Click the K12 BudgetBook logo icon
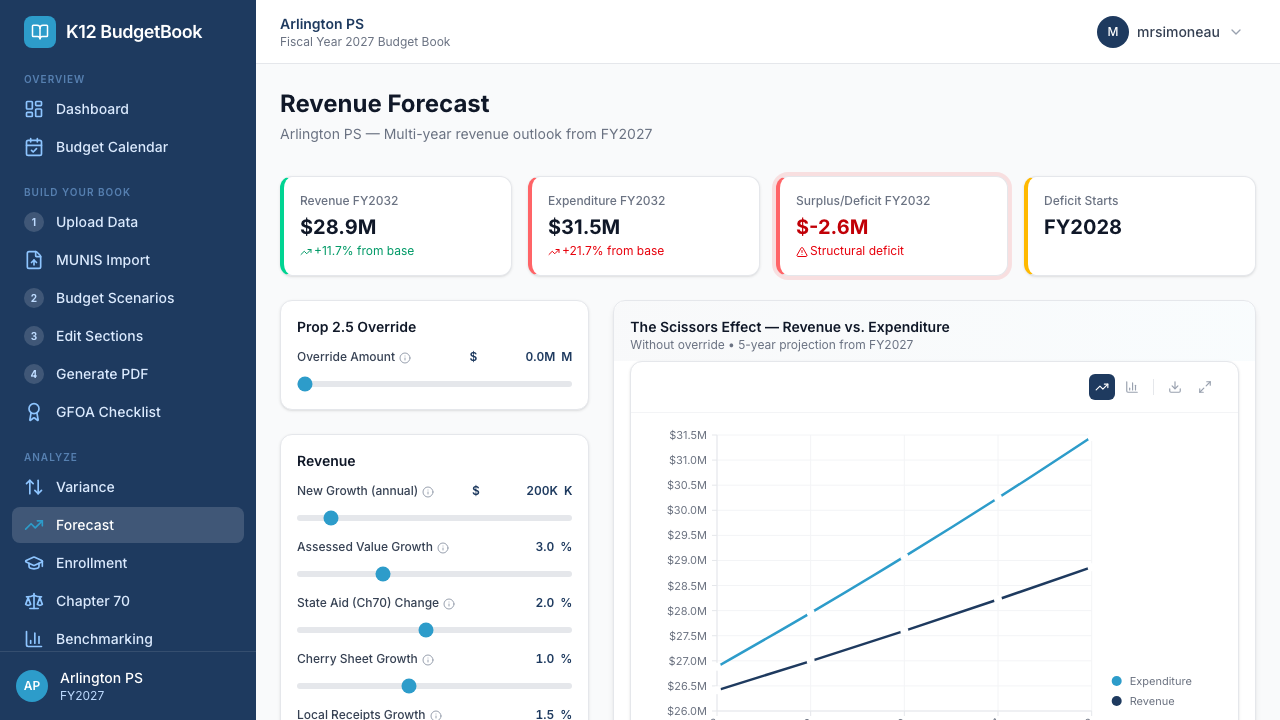Viewport: 1280px width, 720px height. (x=40, y=32)
